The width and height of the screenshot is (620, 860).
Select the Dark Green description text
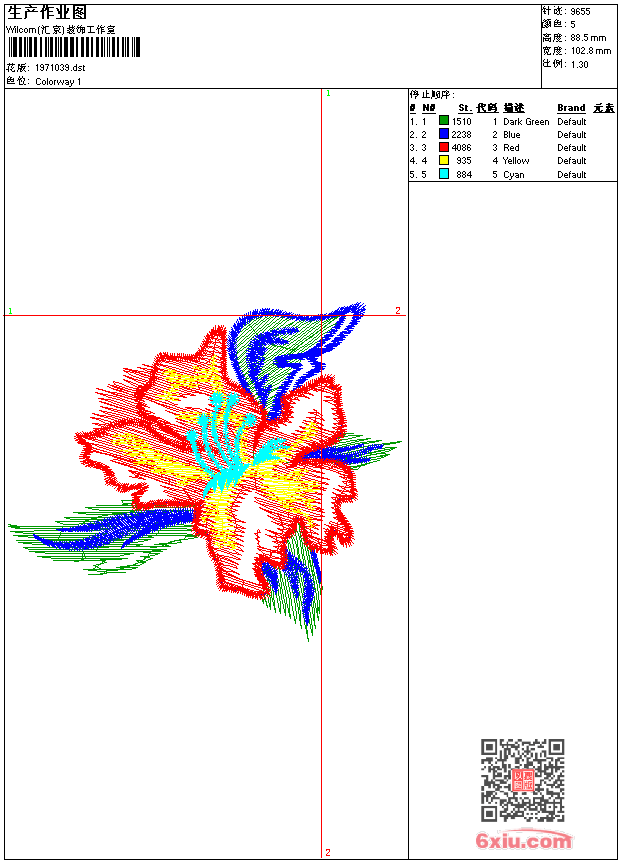[526, 121]
